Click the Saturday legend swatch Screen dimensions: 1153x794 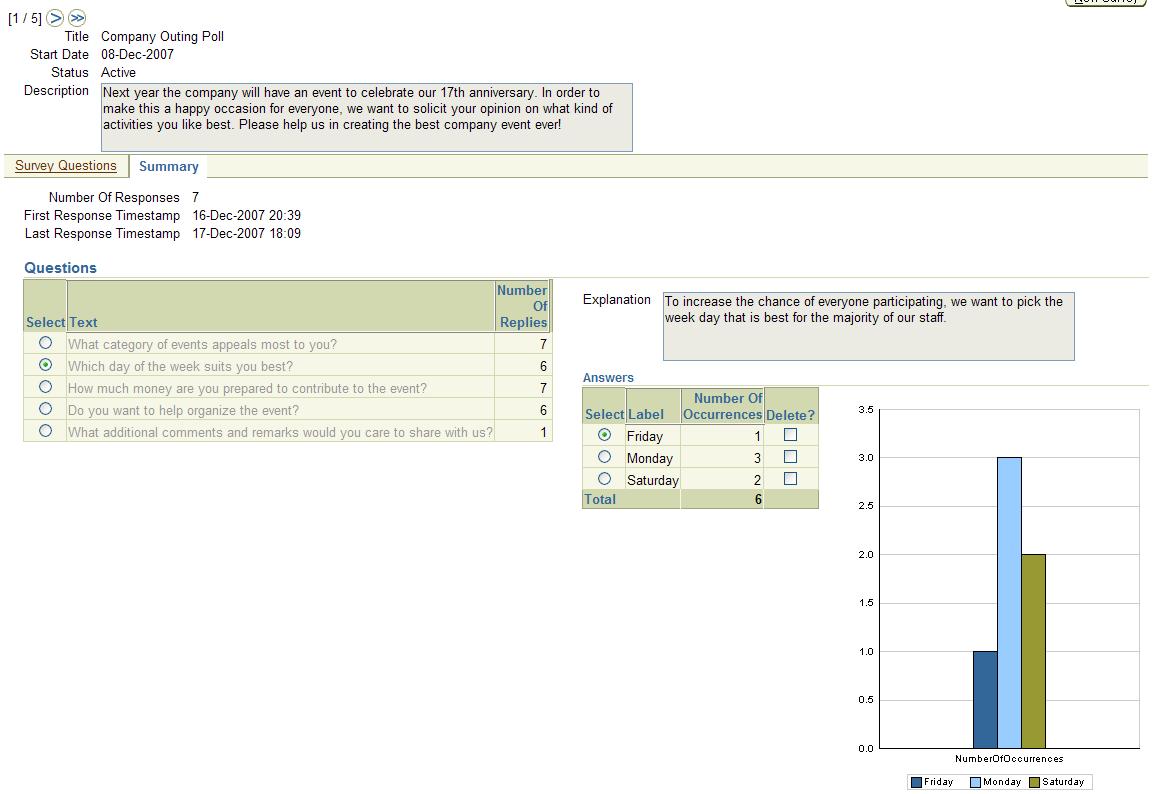[1035, 782]
